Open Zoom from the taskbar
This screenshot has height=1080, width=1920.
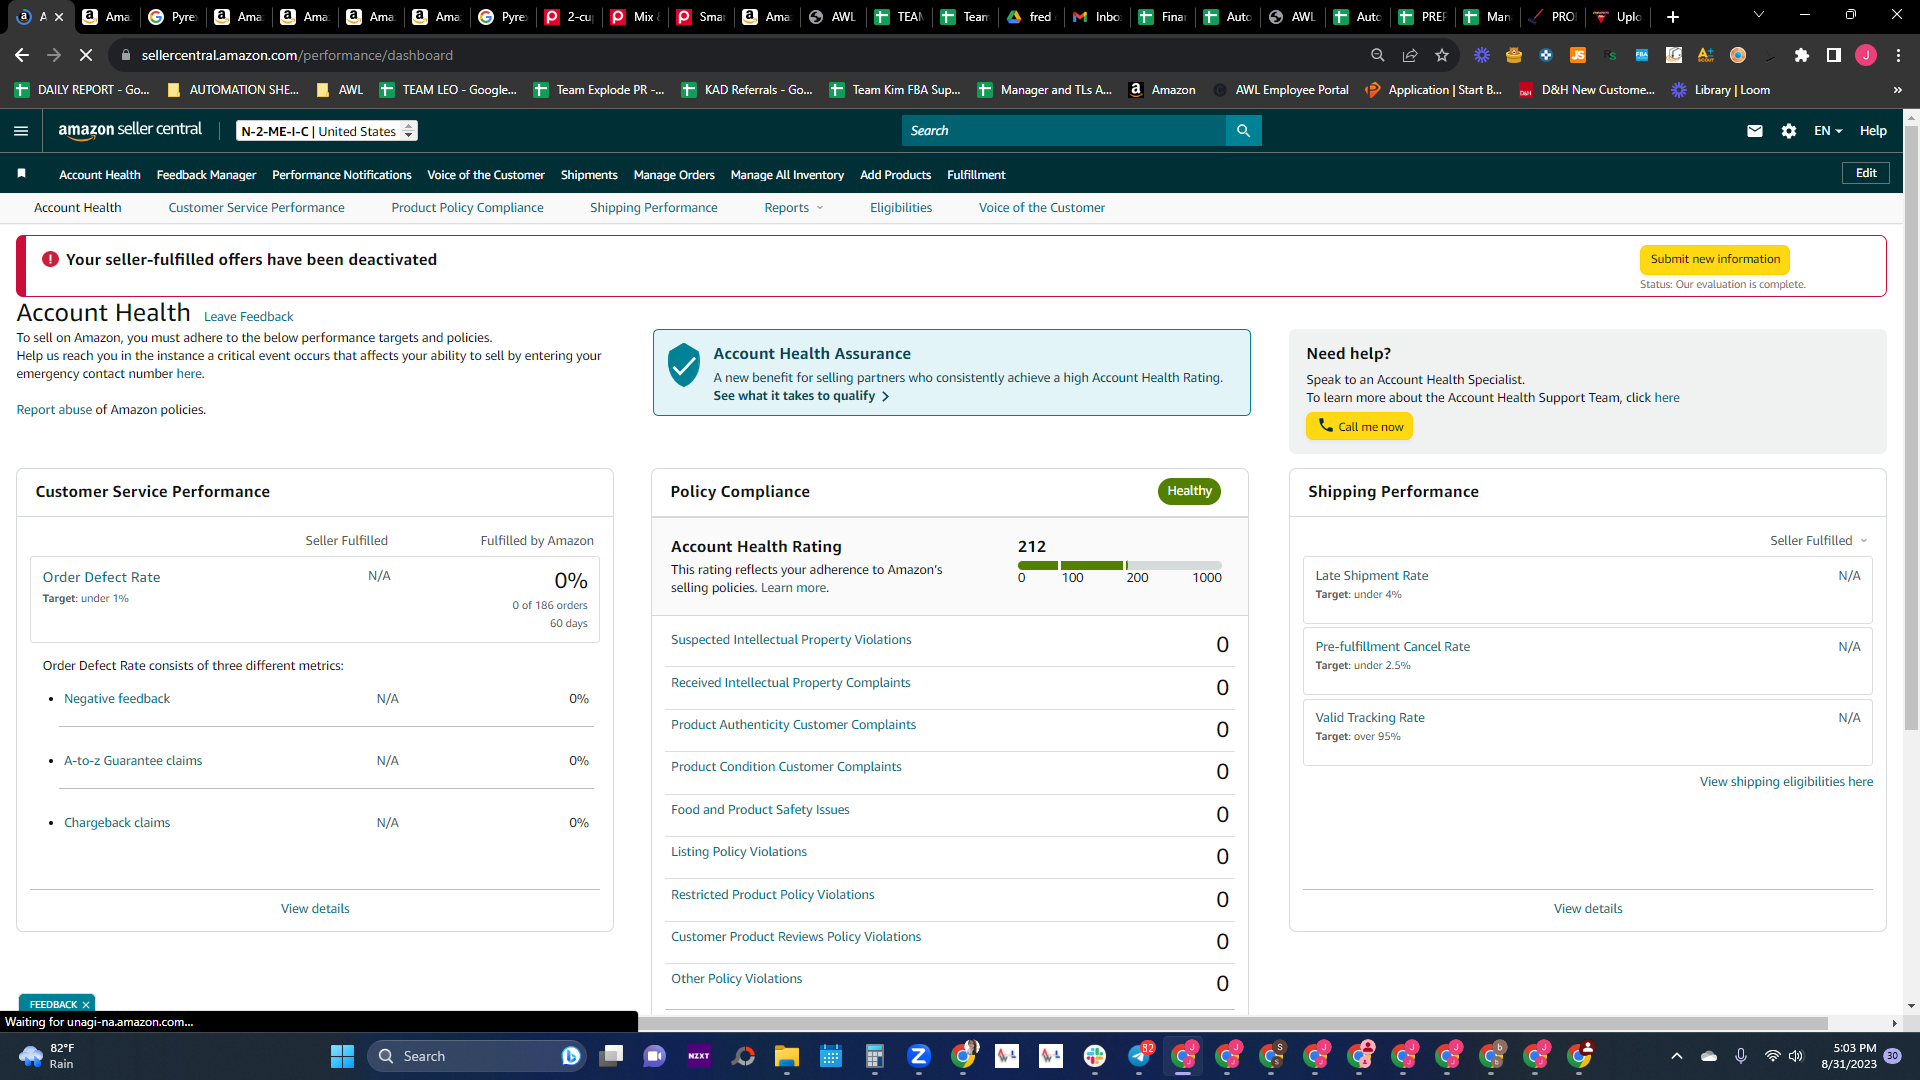point(919,1056)
